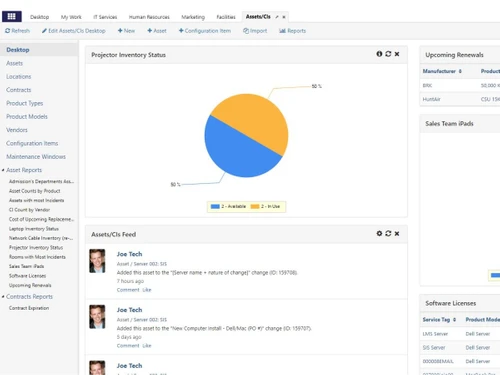The image size is (500, 375).
Task: Open the Human Resources tab
Action: coord(149,17)
